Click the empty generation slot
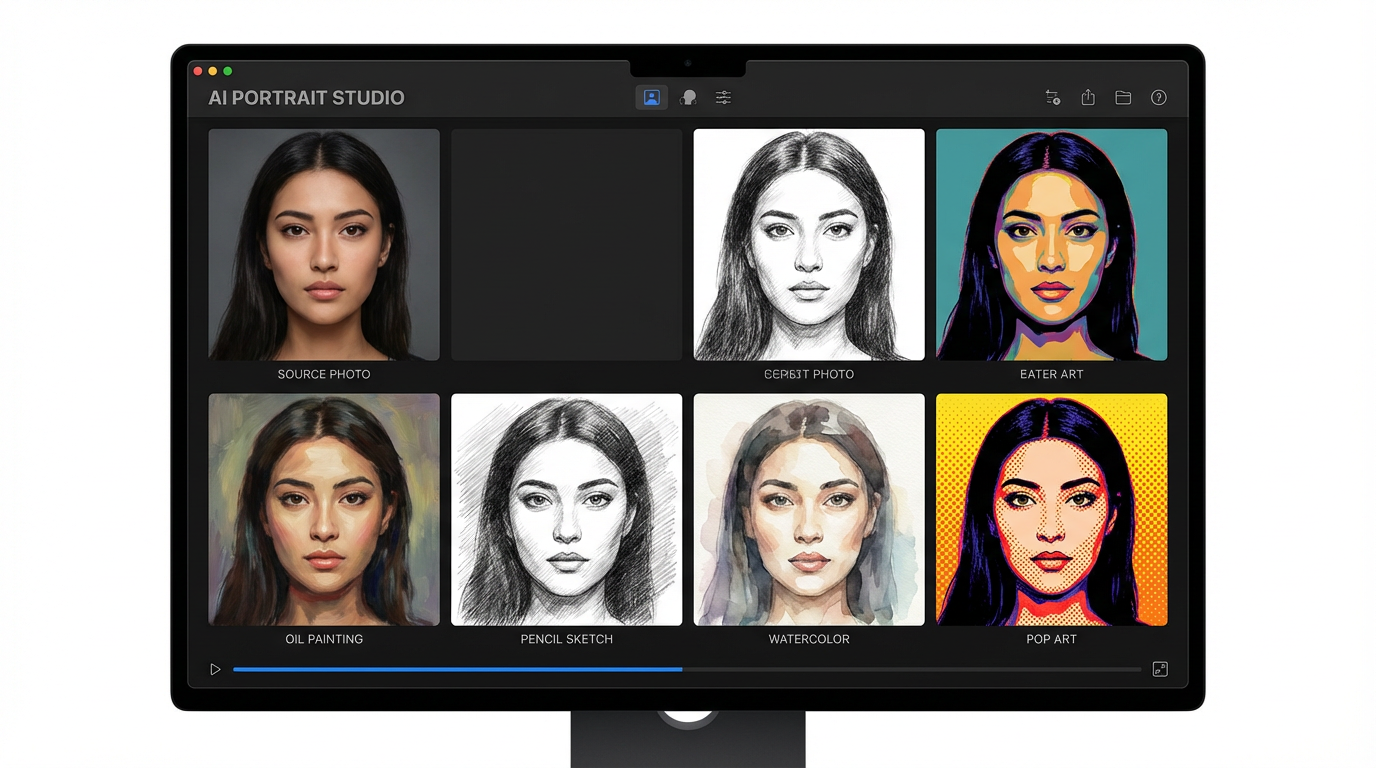The height and width of the screenshot is (768, 1376). [x=566, y=244]
